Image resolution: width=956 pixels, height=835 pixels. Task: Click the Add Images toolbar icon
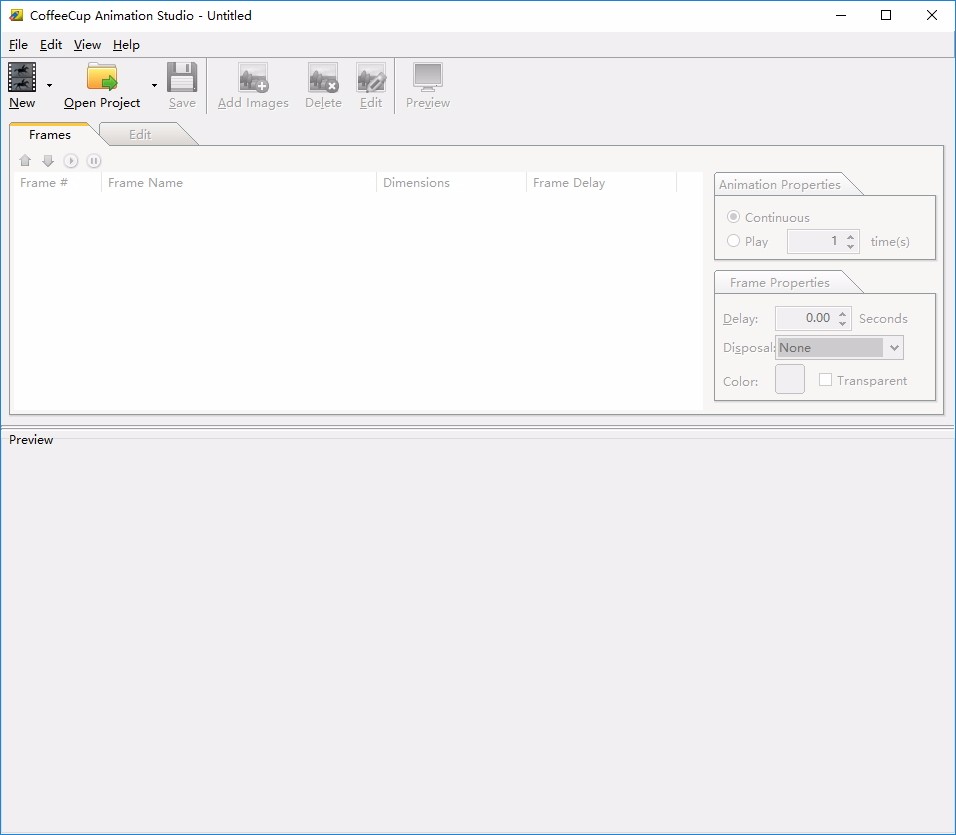[253, 77]
